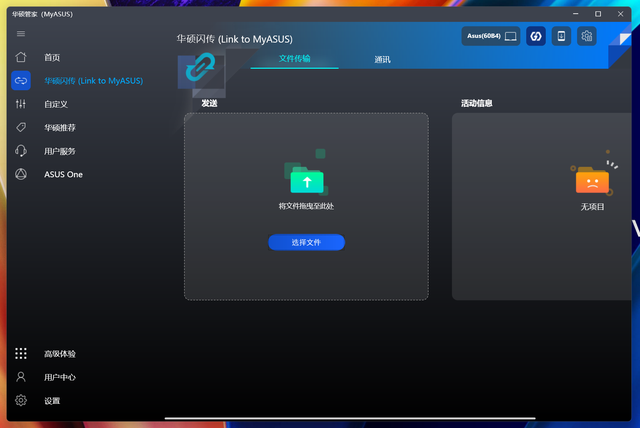Switch to the 文件传输 tab
The image size is (640, 428).
294,59
